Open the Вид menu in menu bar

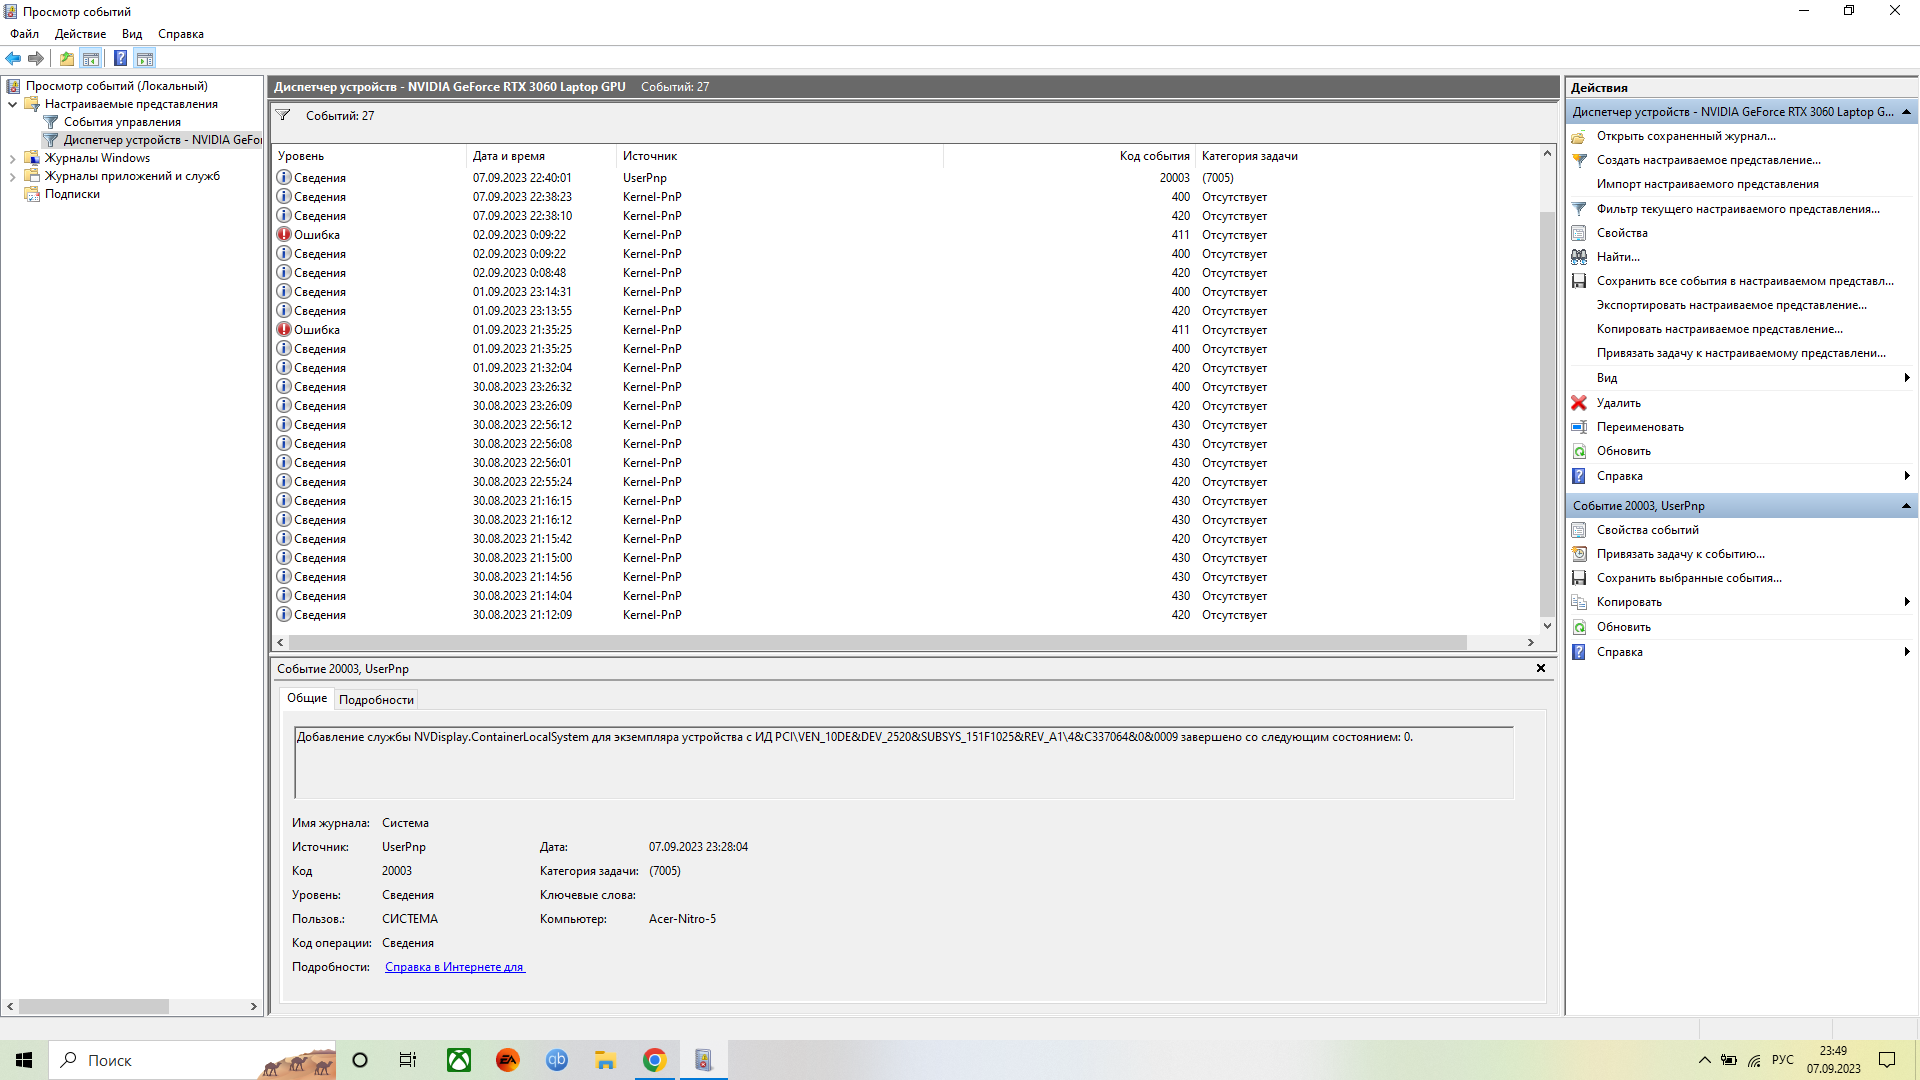[132, 34]
